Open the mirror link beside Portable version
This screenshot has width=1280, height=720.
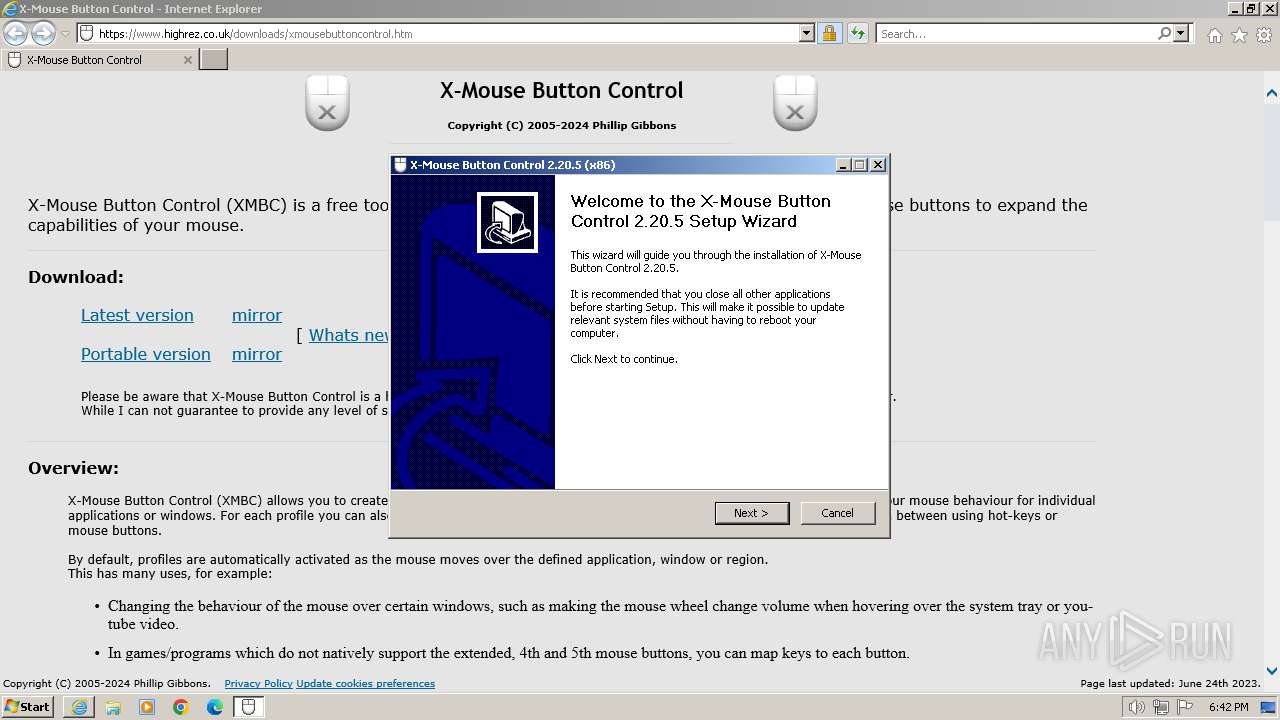[x=257, y=354]
